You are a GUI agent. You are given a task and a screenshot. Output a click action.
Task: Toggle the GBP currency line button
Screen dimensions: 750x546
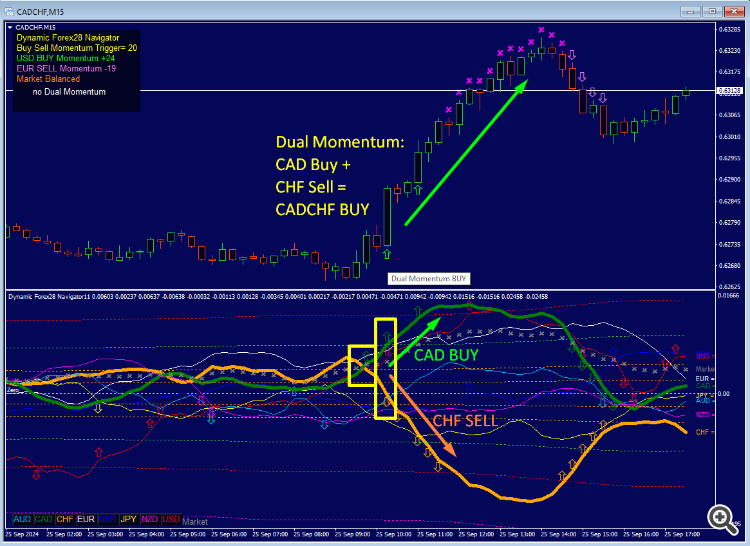[107, 519]
